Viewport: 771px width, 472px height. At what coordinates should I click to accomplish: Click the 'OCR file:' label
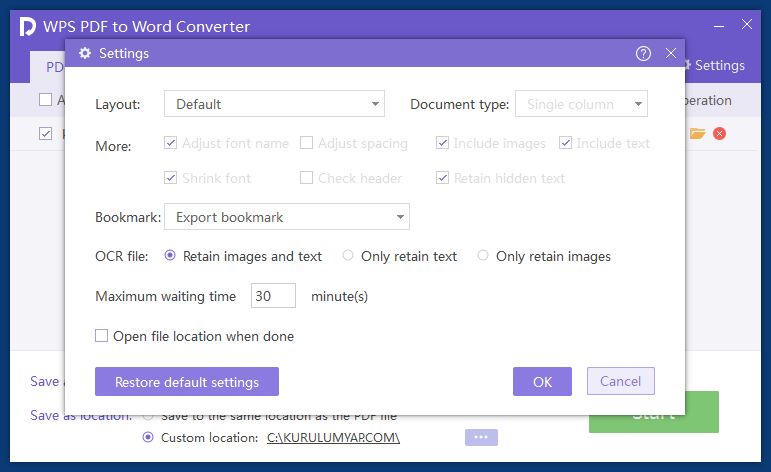click(x=121, y=256)
